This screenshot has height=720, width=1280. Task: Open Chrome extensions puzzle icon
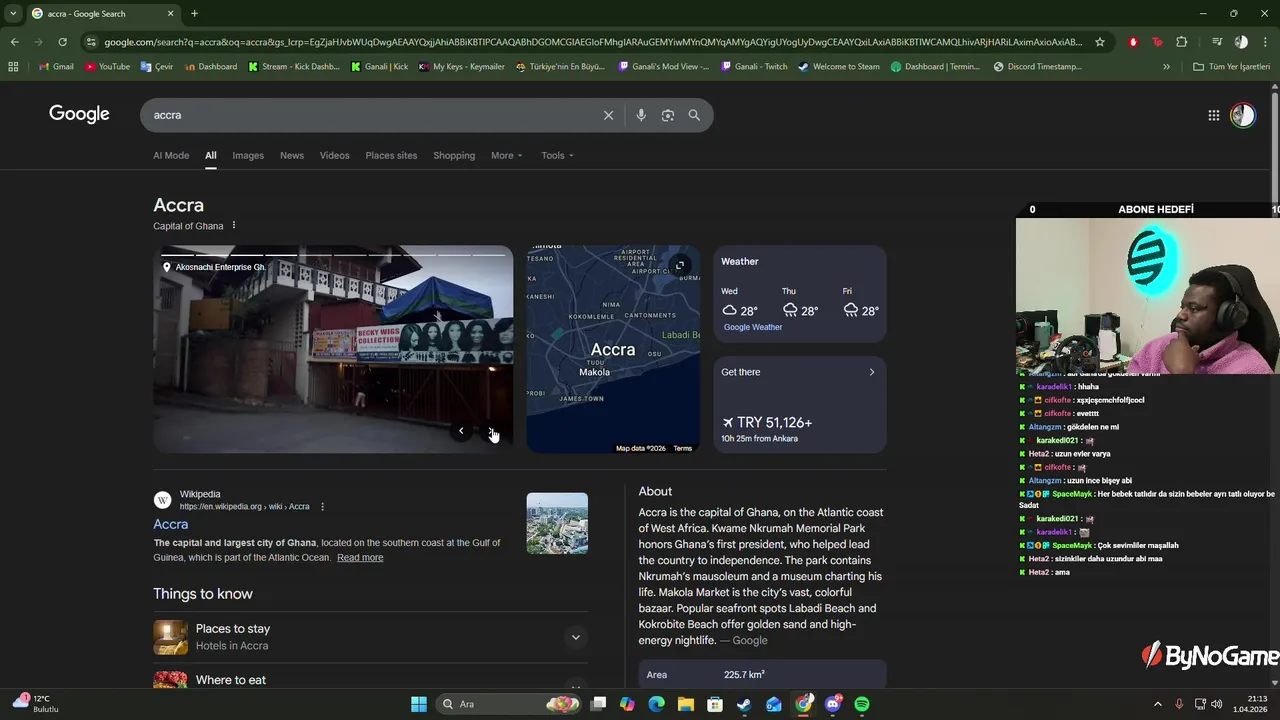(1182, 42)
